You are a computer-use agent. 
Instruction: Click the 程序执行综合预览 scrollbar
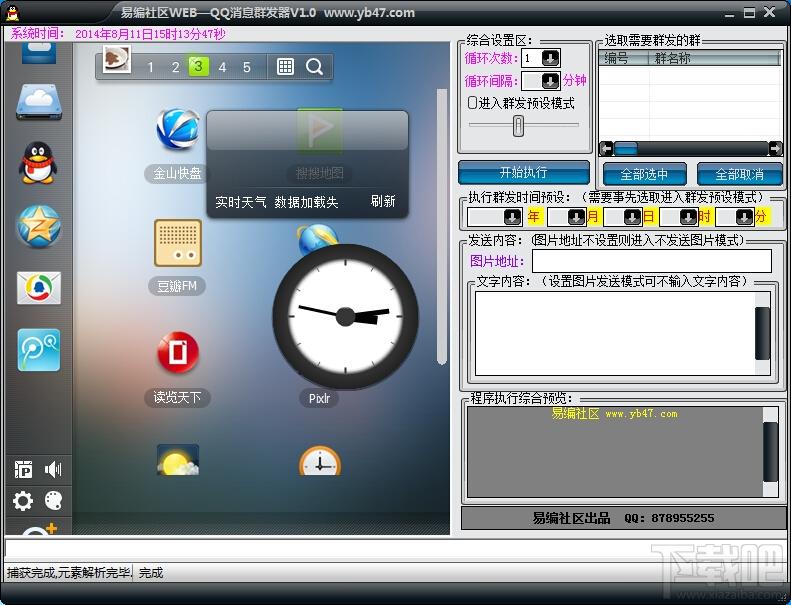(x=770, y=452)
